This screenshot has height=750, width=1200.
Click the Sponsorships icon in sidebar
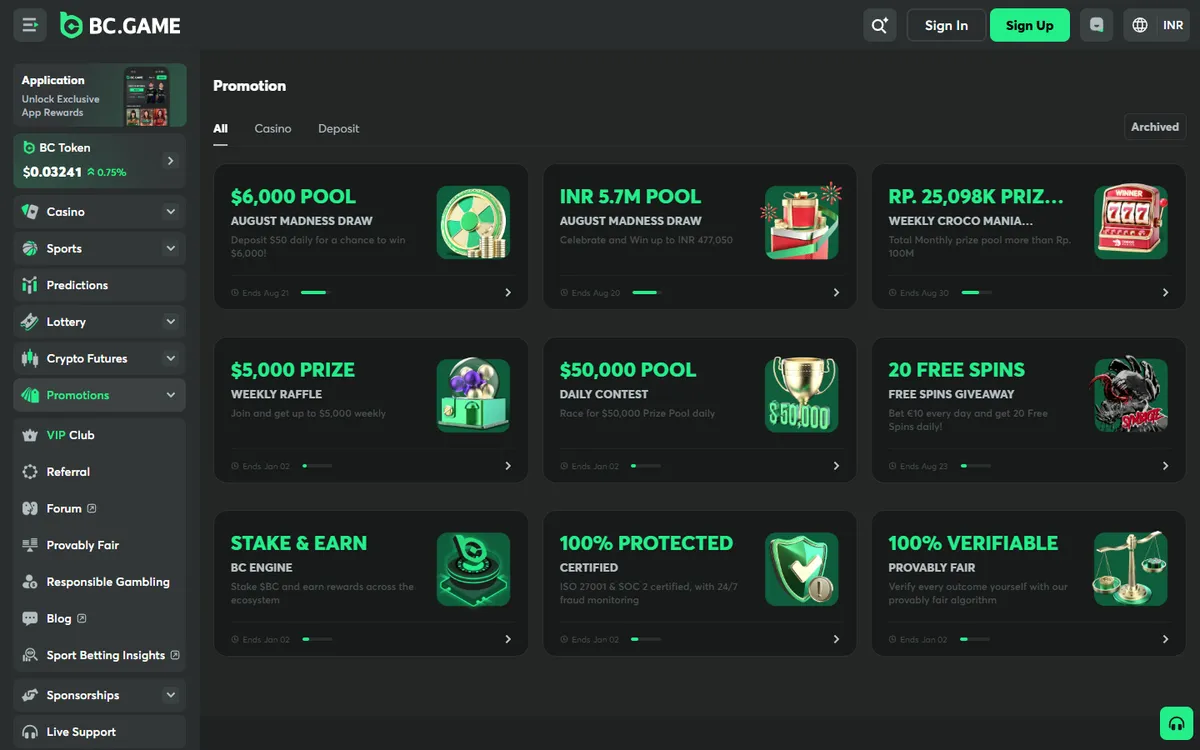29,695
